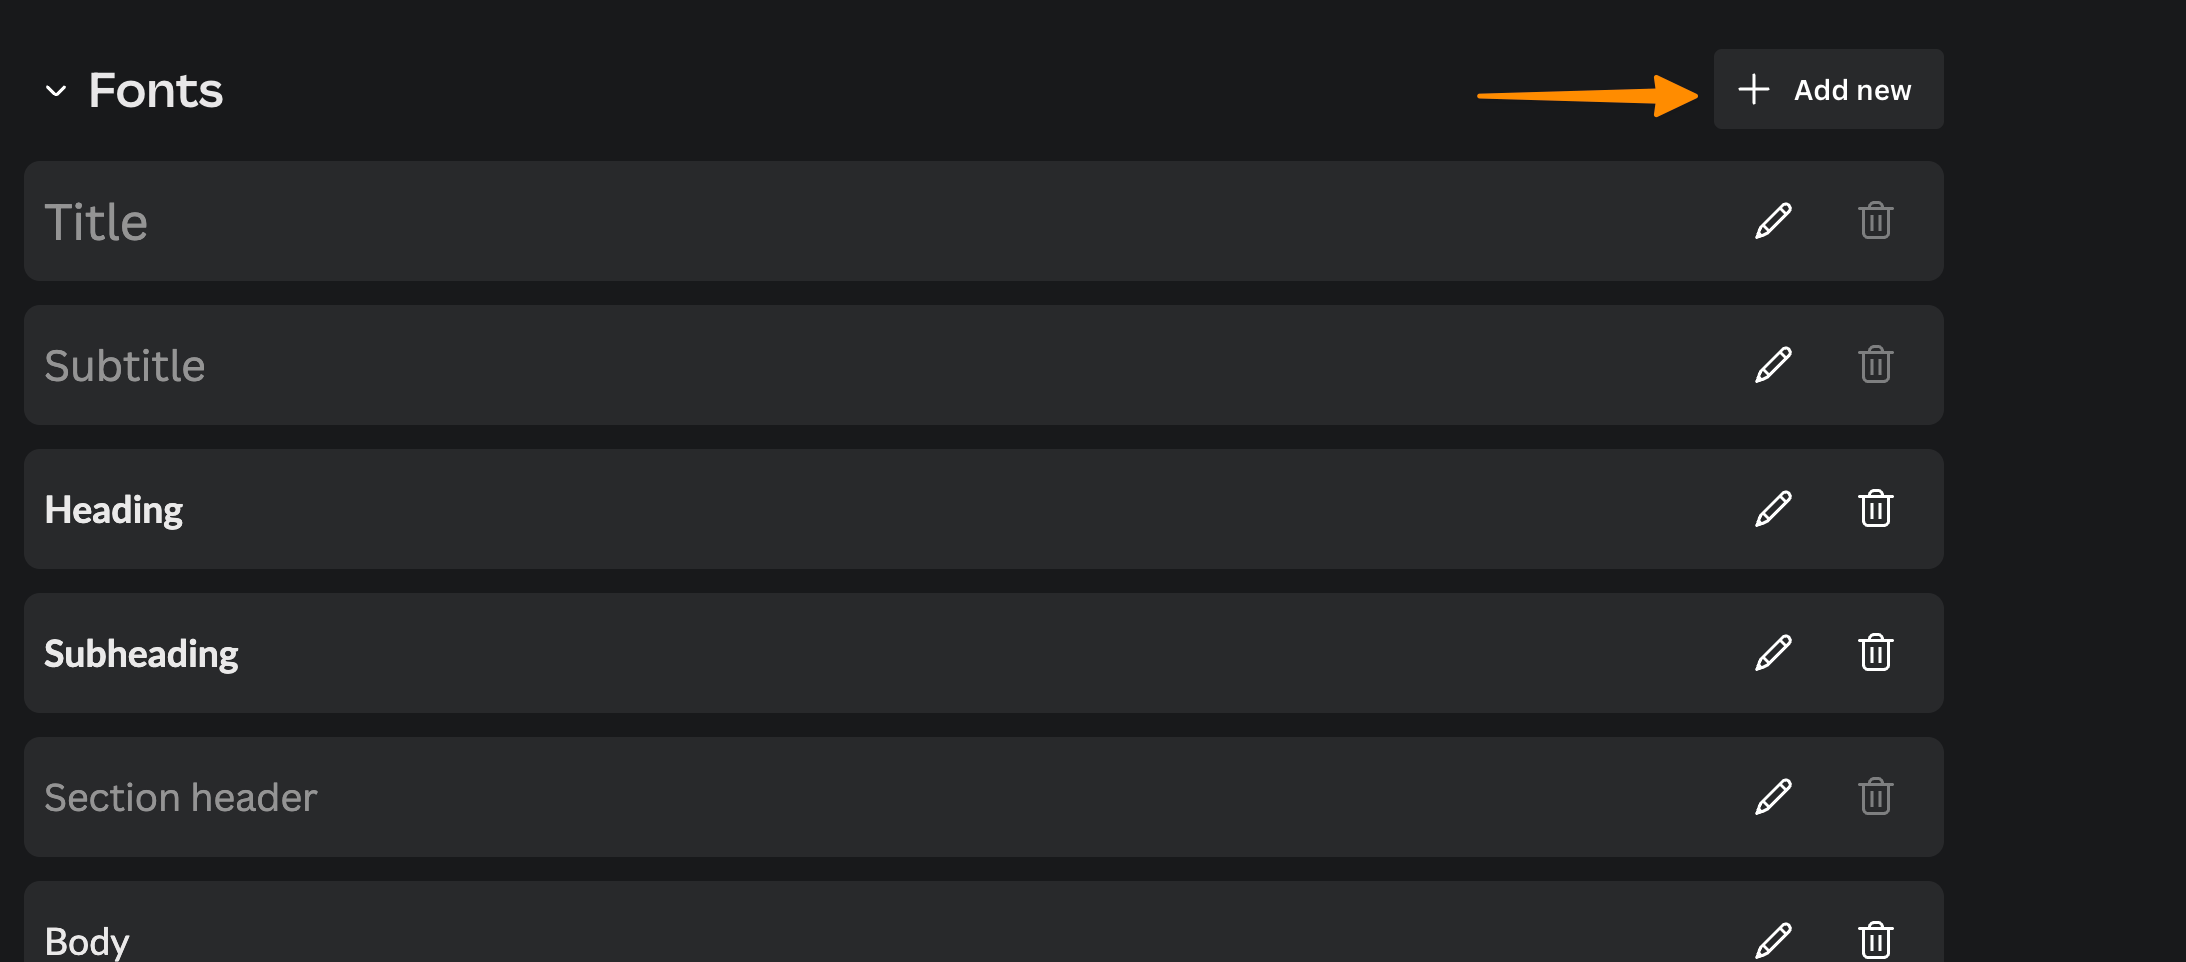Edit the Title font style
Viewport: 2186px width, 962px height.
point(1773,221)
